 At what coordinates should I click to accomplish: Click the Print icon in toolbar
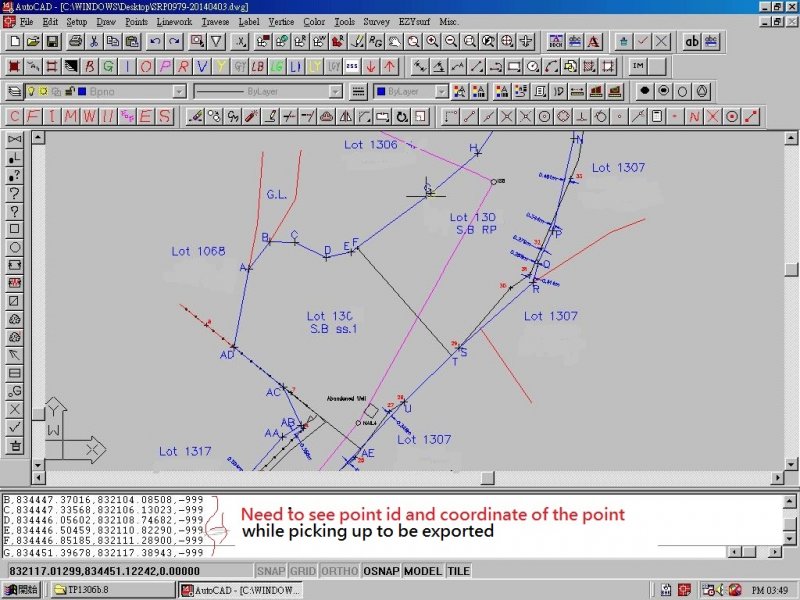point(73,42)
